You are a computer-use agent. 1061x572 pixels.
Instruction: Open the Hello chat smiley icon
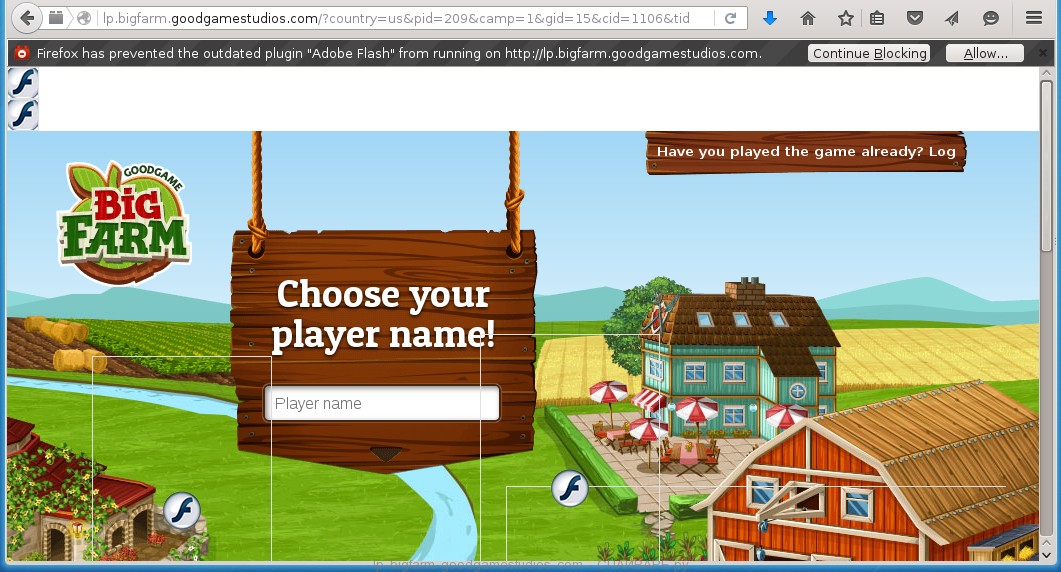[991, 18]
